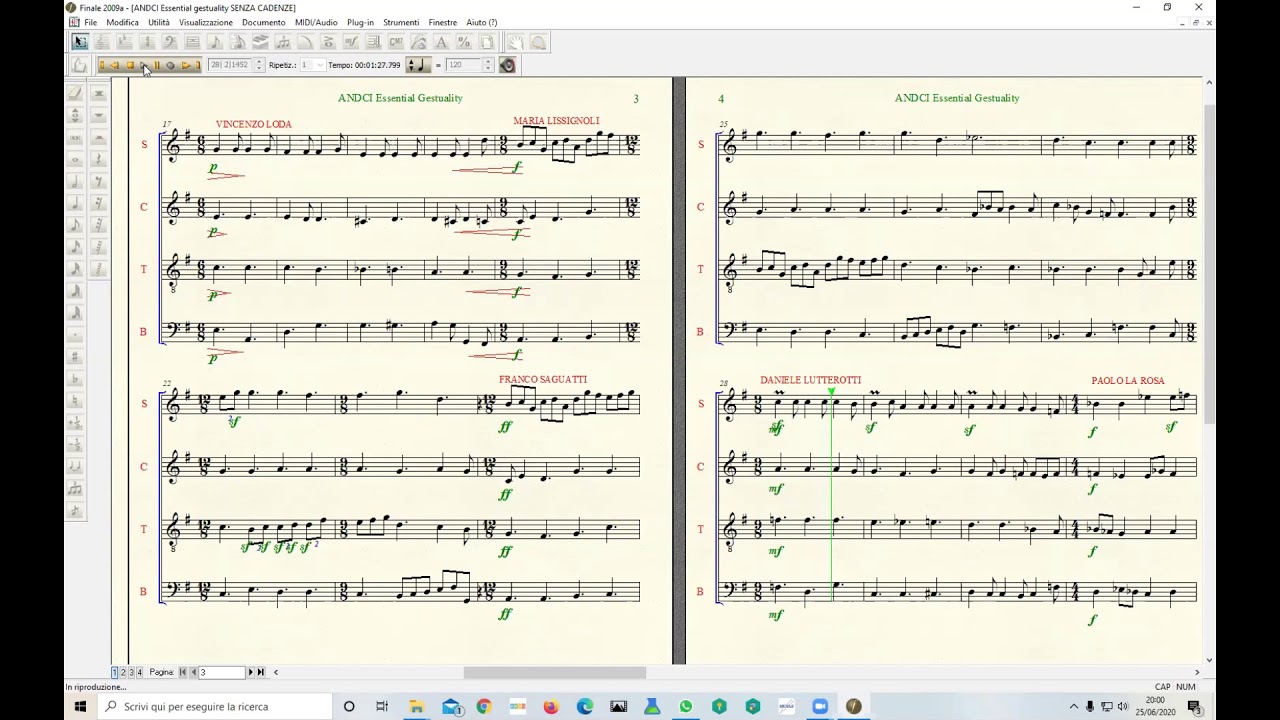The image size is (1280, 720).
Task: Open the Strumenti menu
Action: pos(401,22)
